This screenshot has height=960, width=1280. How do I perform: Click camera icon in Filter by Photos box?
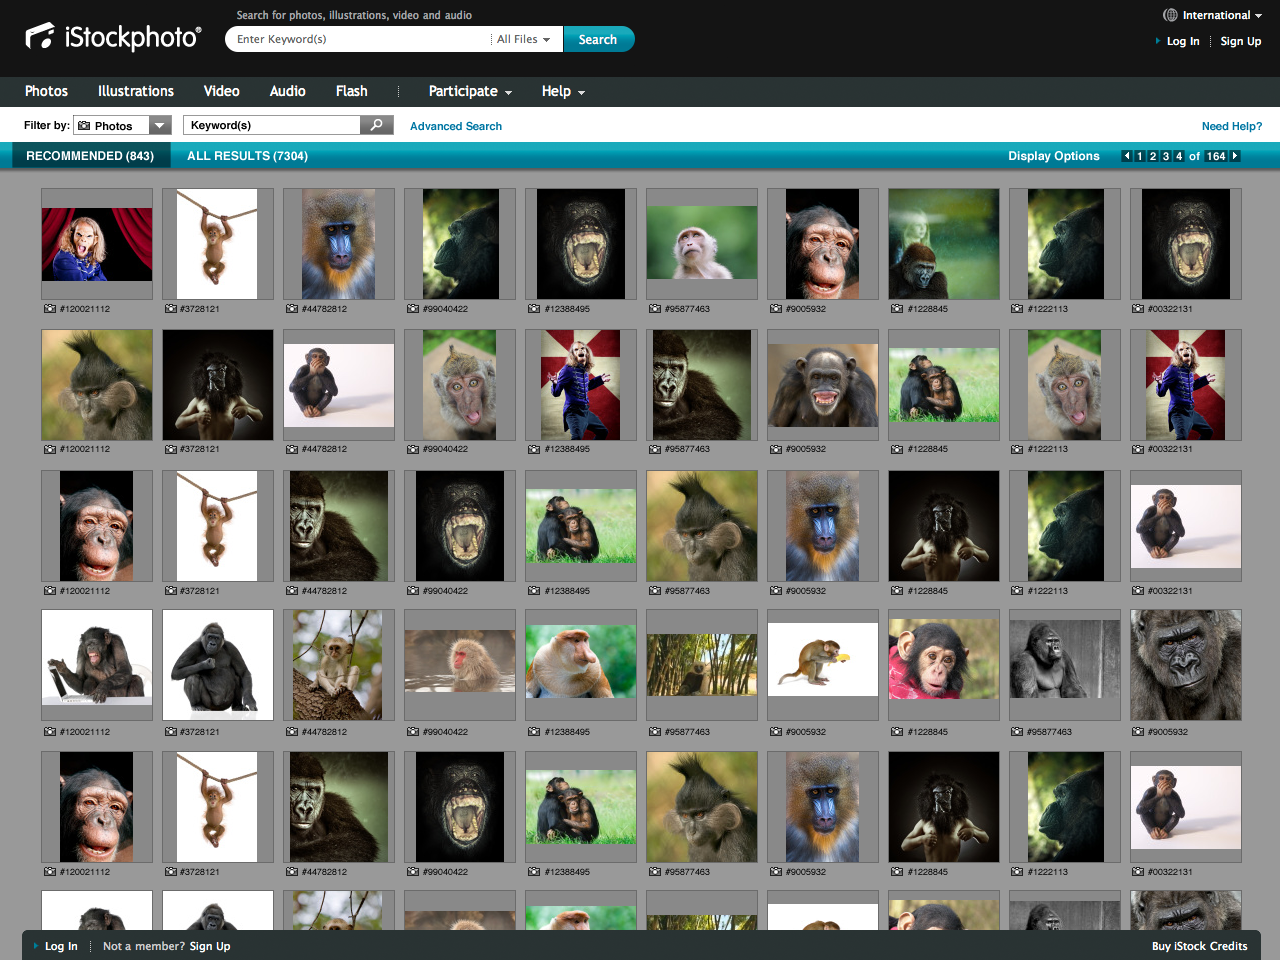pos(84,126)
